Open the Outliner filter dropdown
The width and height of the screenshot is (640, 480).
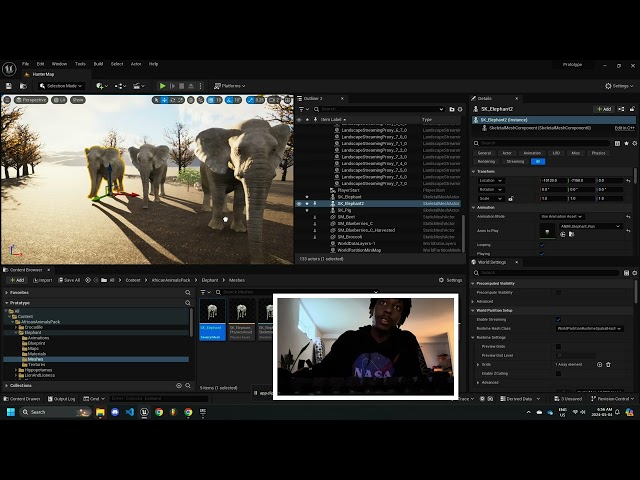point(304,109)
